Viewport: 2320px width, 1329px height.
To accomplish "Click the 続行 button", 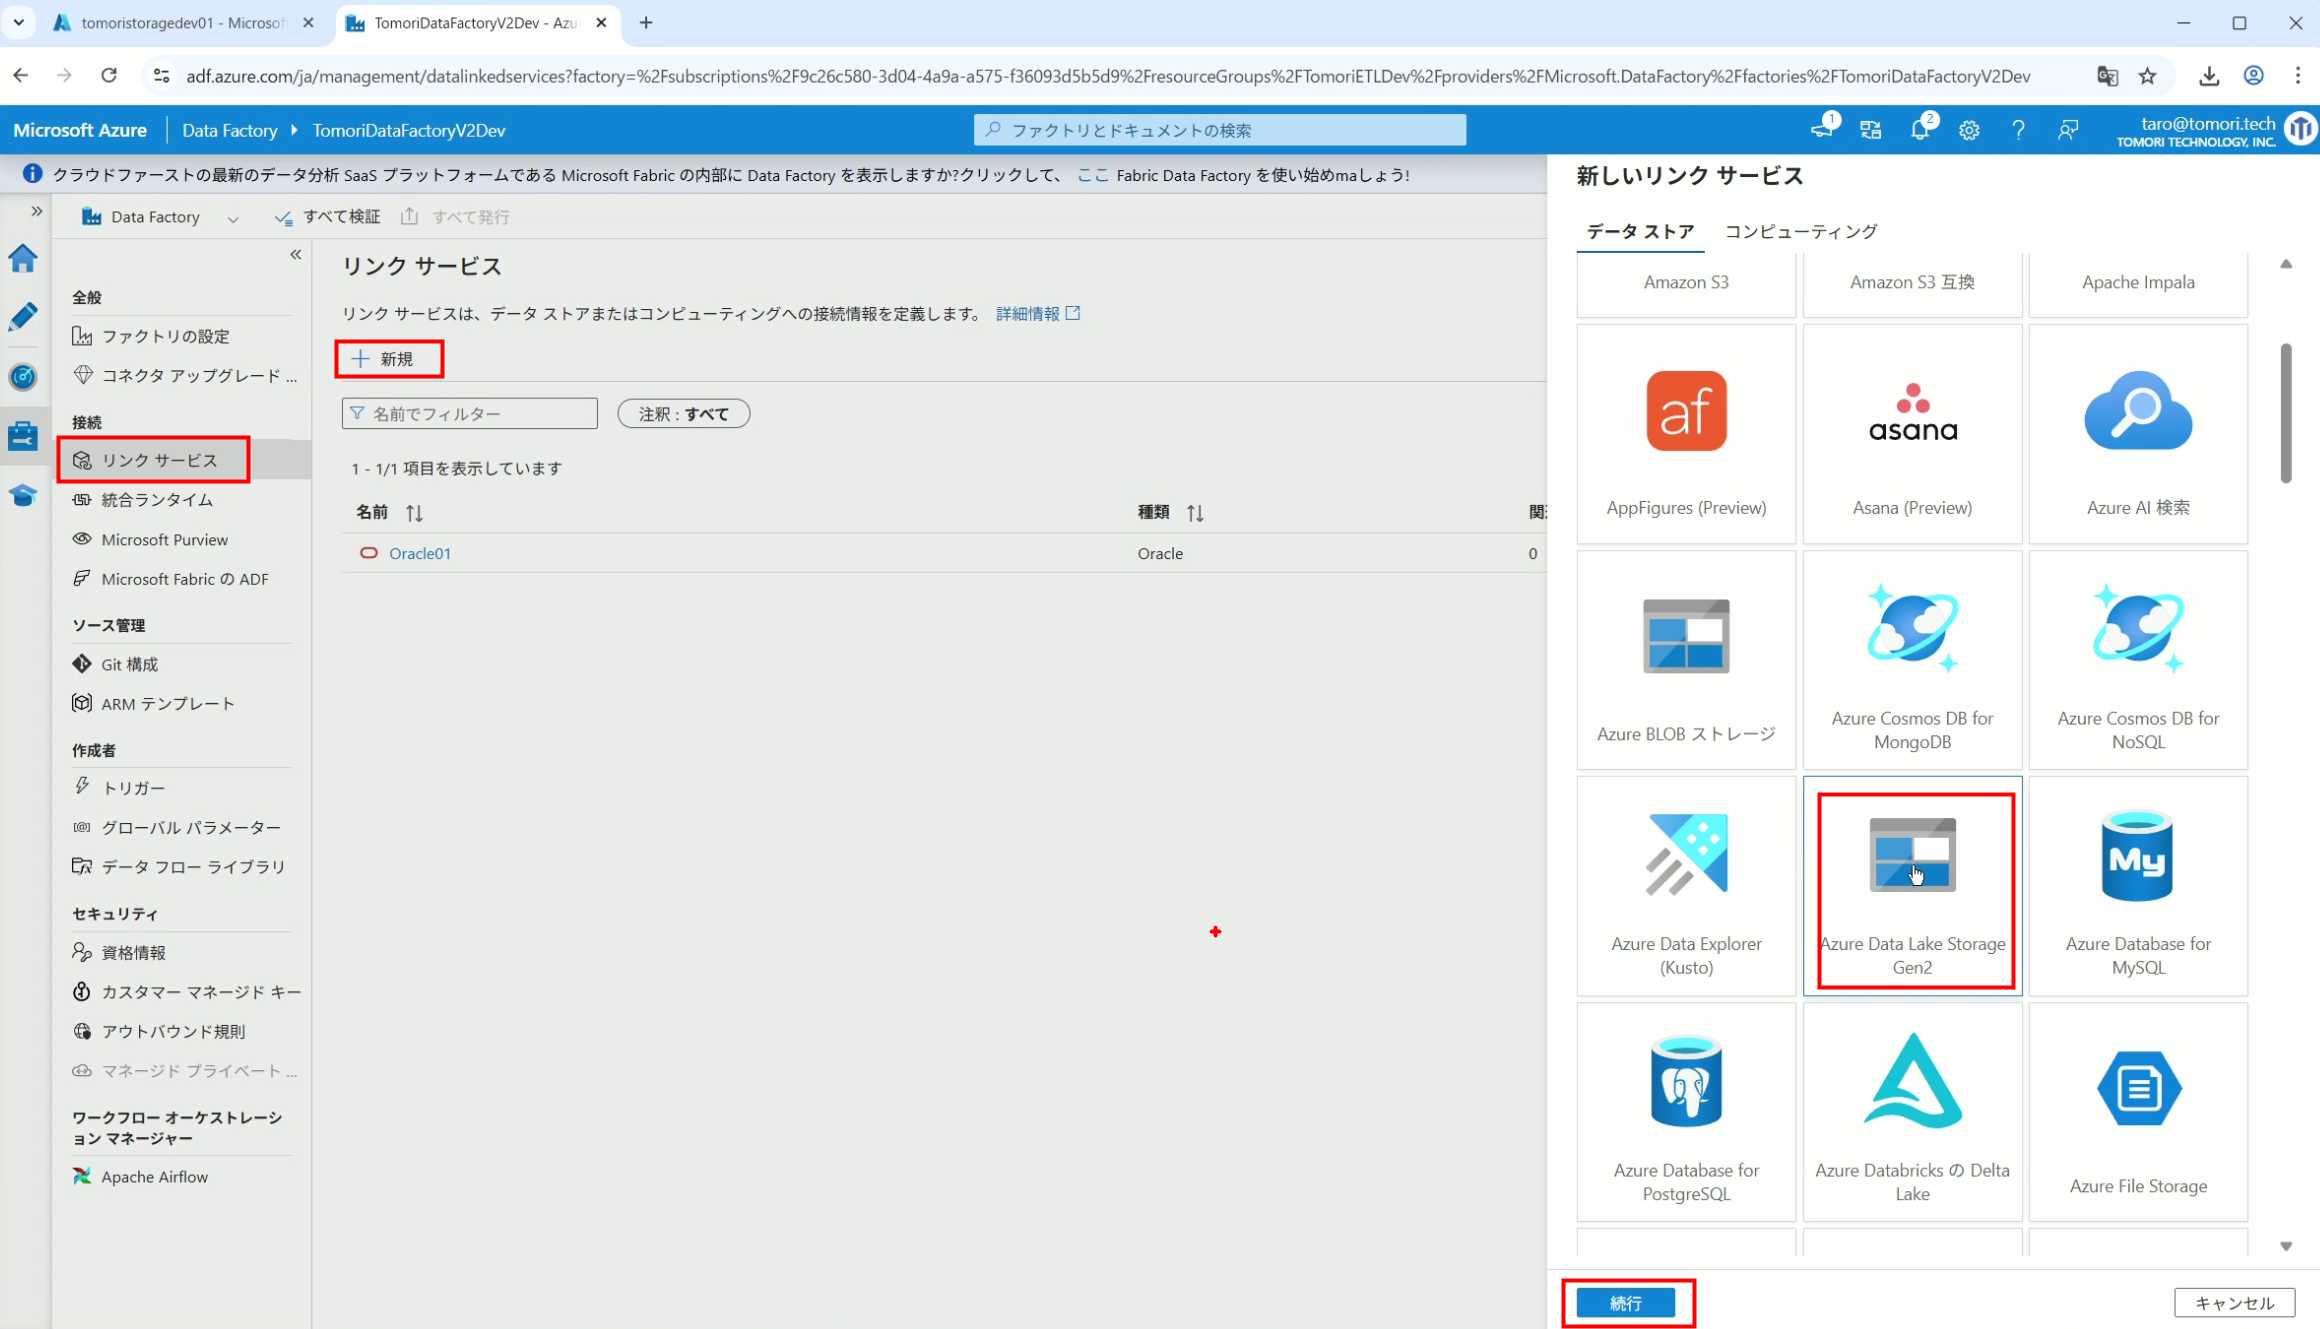I will coord(1625,1302).
